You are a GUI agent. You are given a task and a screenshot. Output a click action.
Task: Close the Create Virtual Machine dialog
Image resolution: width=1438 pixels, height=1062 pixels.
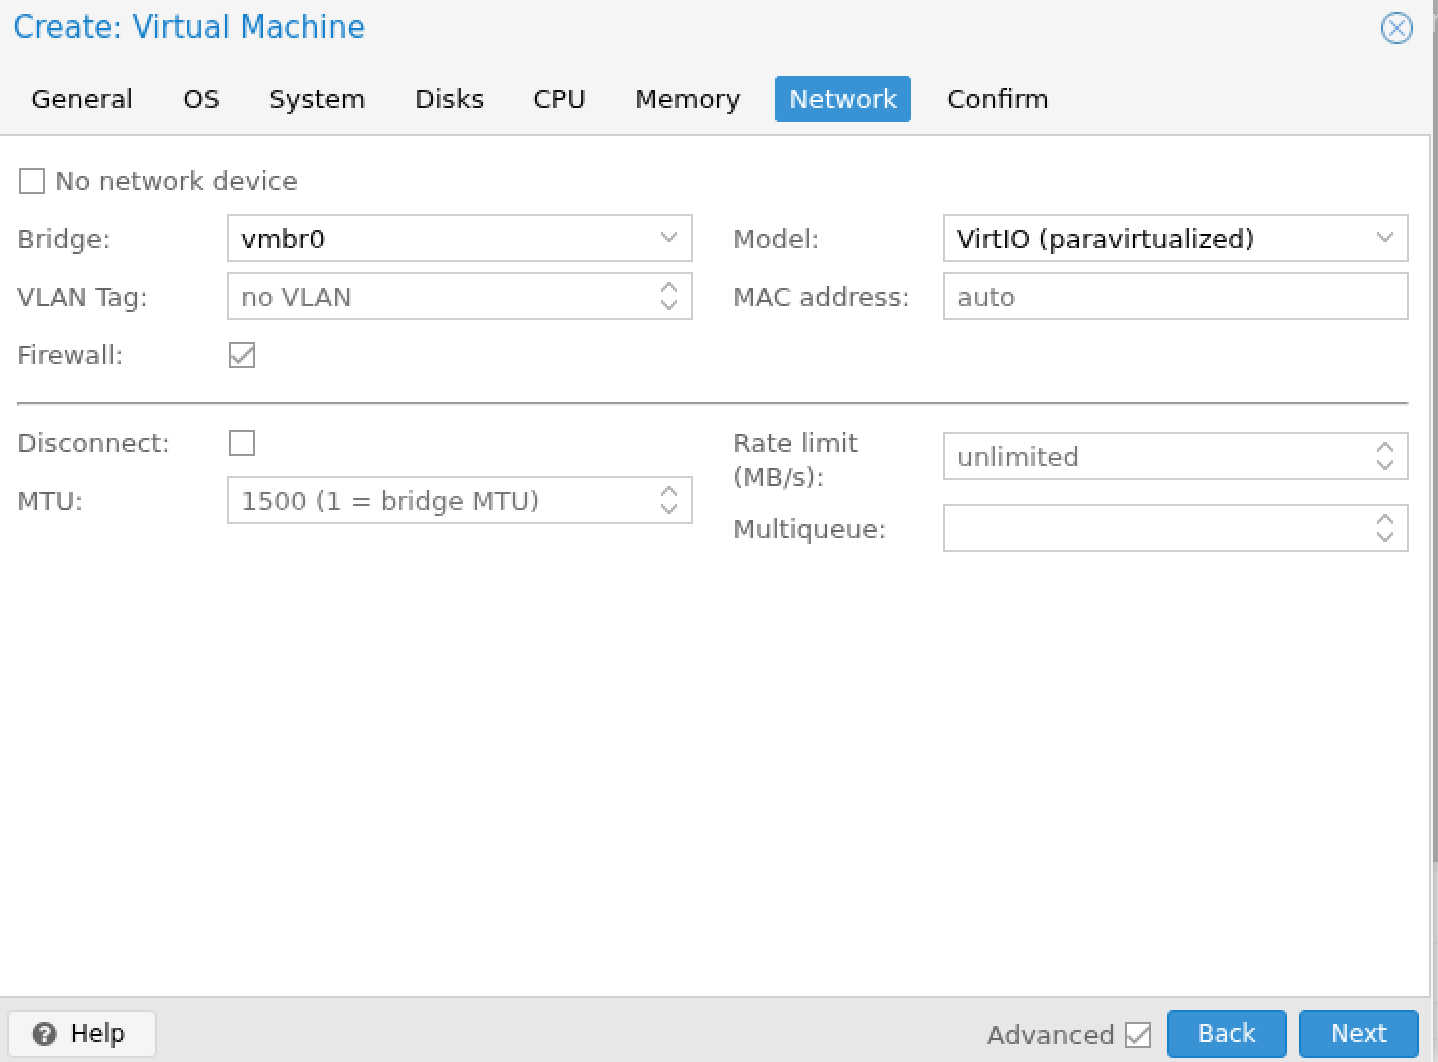1396,28
